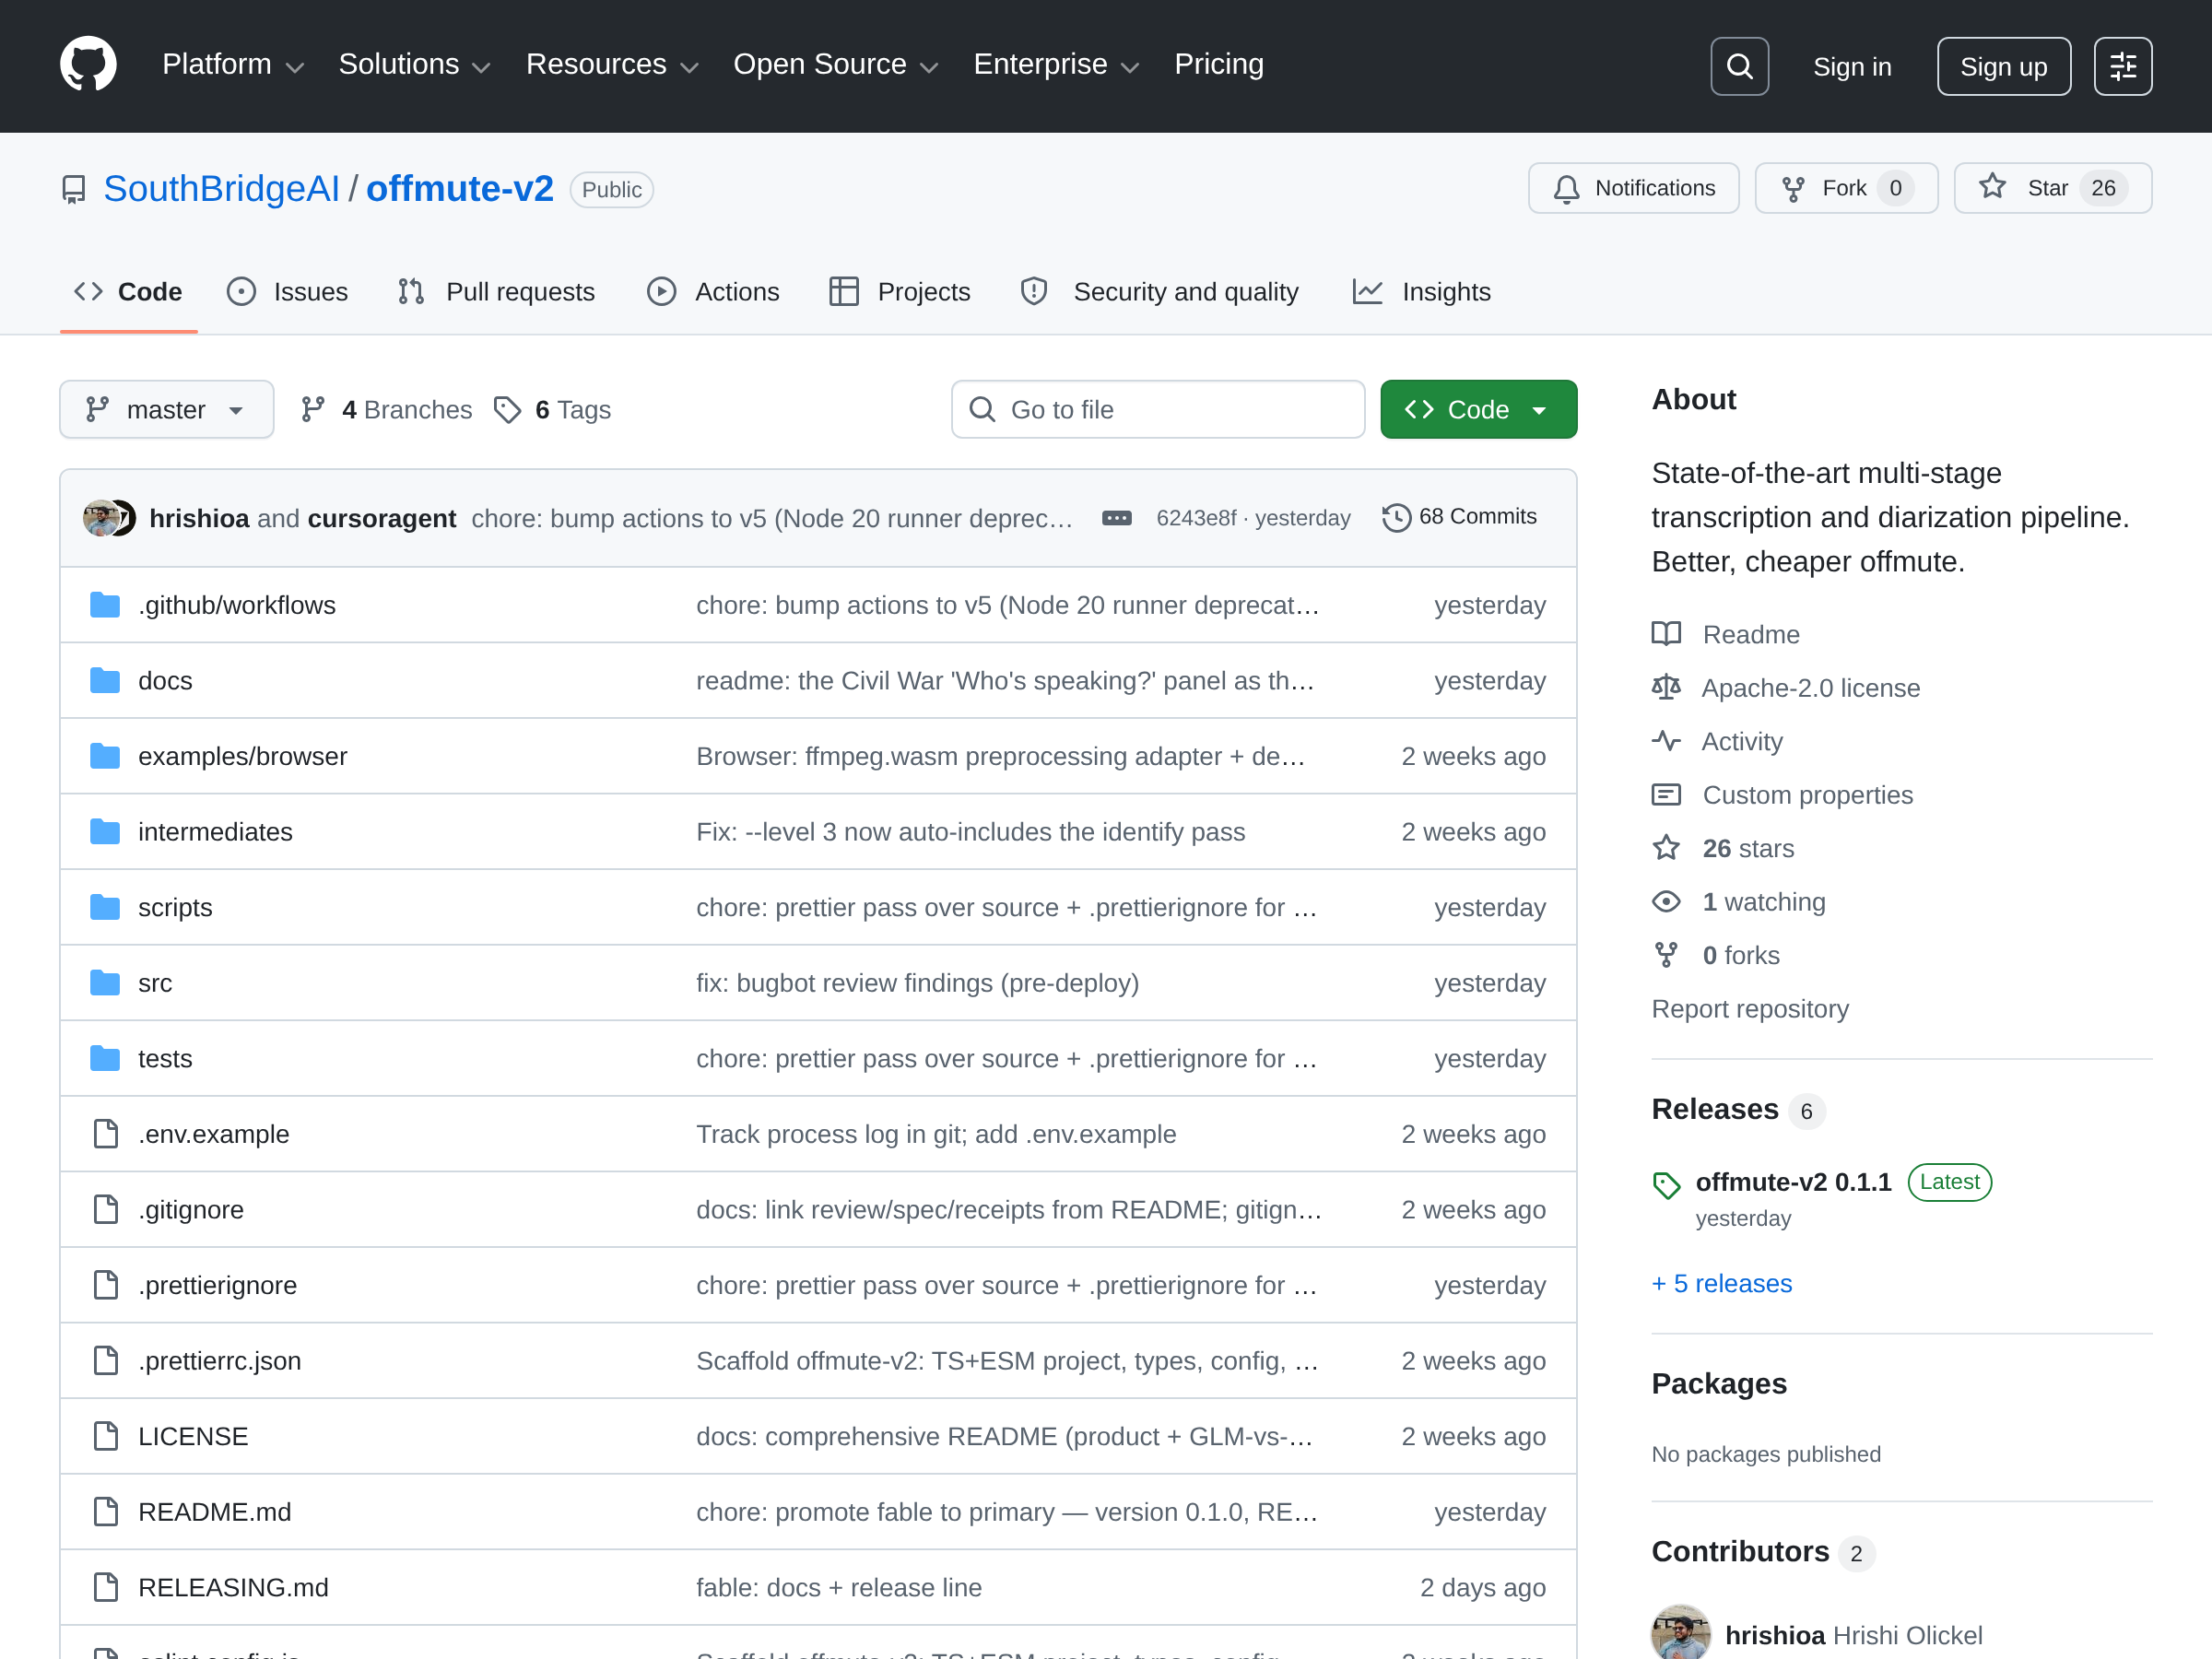Click the commit message ellipsis icon
The height and width of the screenshot is (1659, 2212).
(1116, 518)
